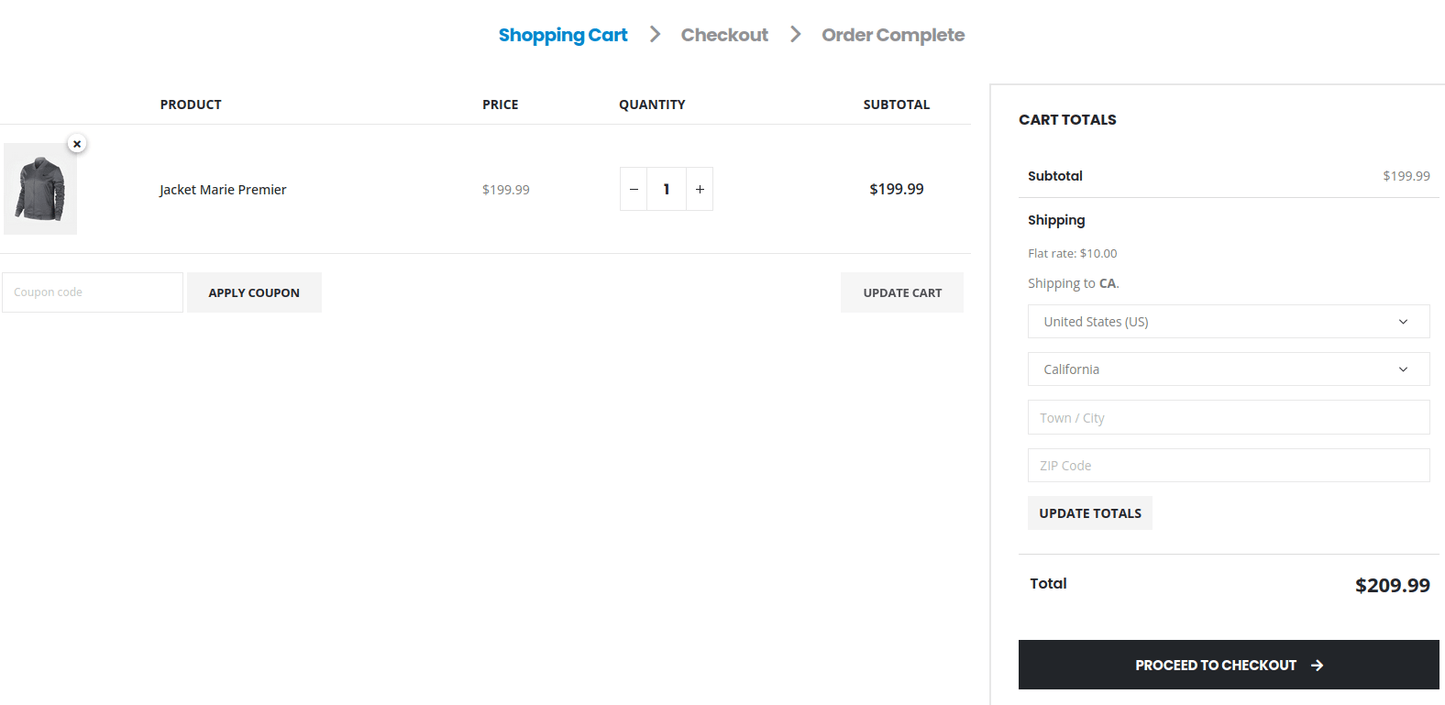This screenshot has height=705, width=1445.
Task: Click the Apply Coupon button
Action: point(254,292)
